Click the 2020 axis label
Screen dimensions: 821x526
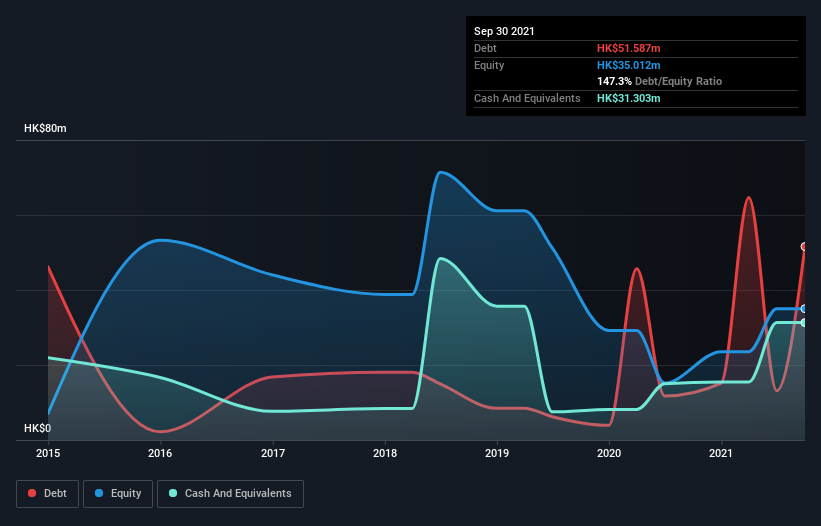tap(609, 453)
